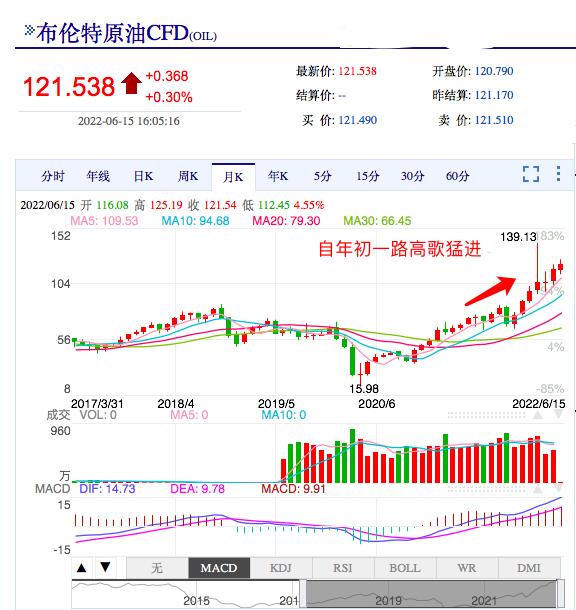The width and height of the screenshot is (576, 610).
Task: Click the double-arrow icon before title
Action: pos(30,30)
